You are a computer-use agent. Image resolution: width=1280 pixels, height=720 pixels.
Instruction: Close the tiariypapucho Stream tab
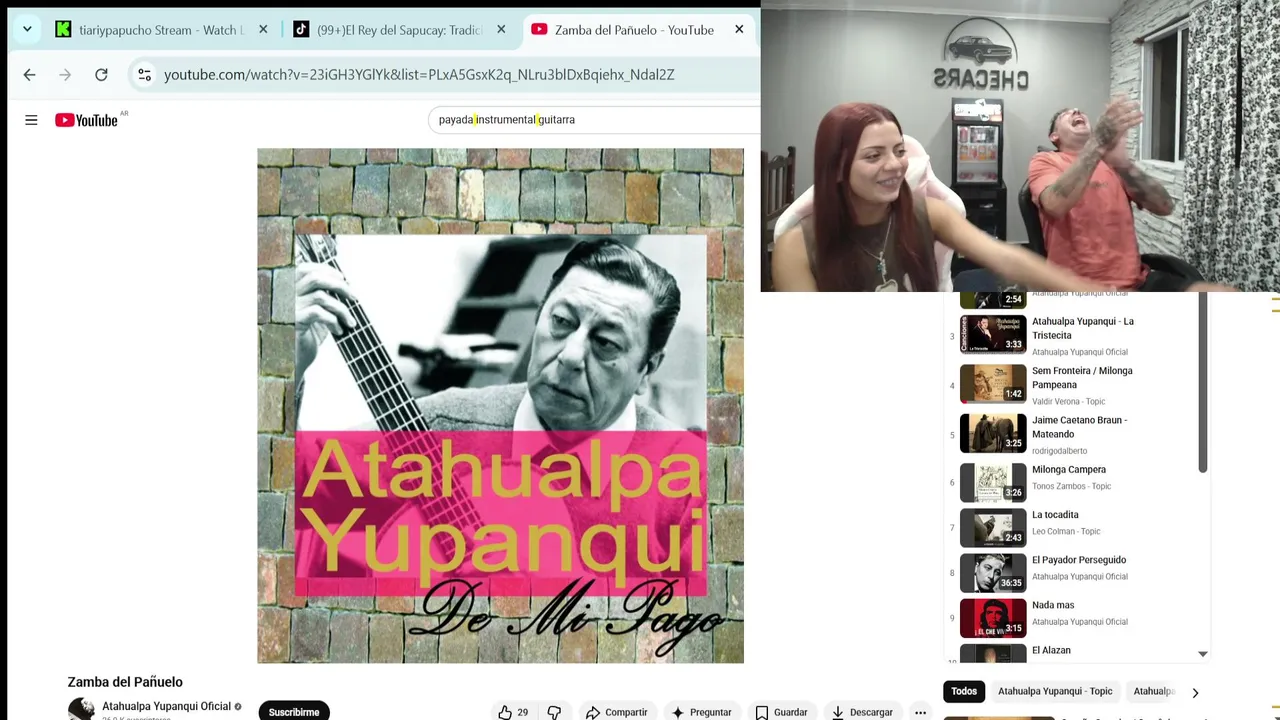coord(263,30)
